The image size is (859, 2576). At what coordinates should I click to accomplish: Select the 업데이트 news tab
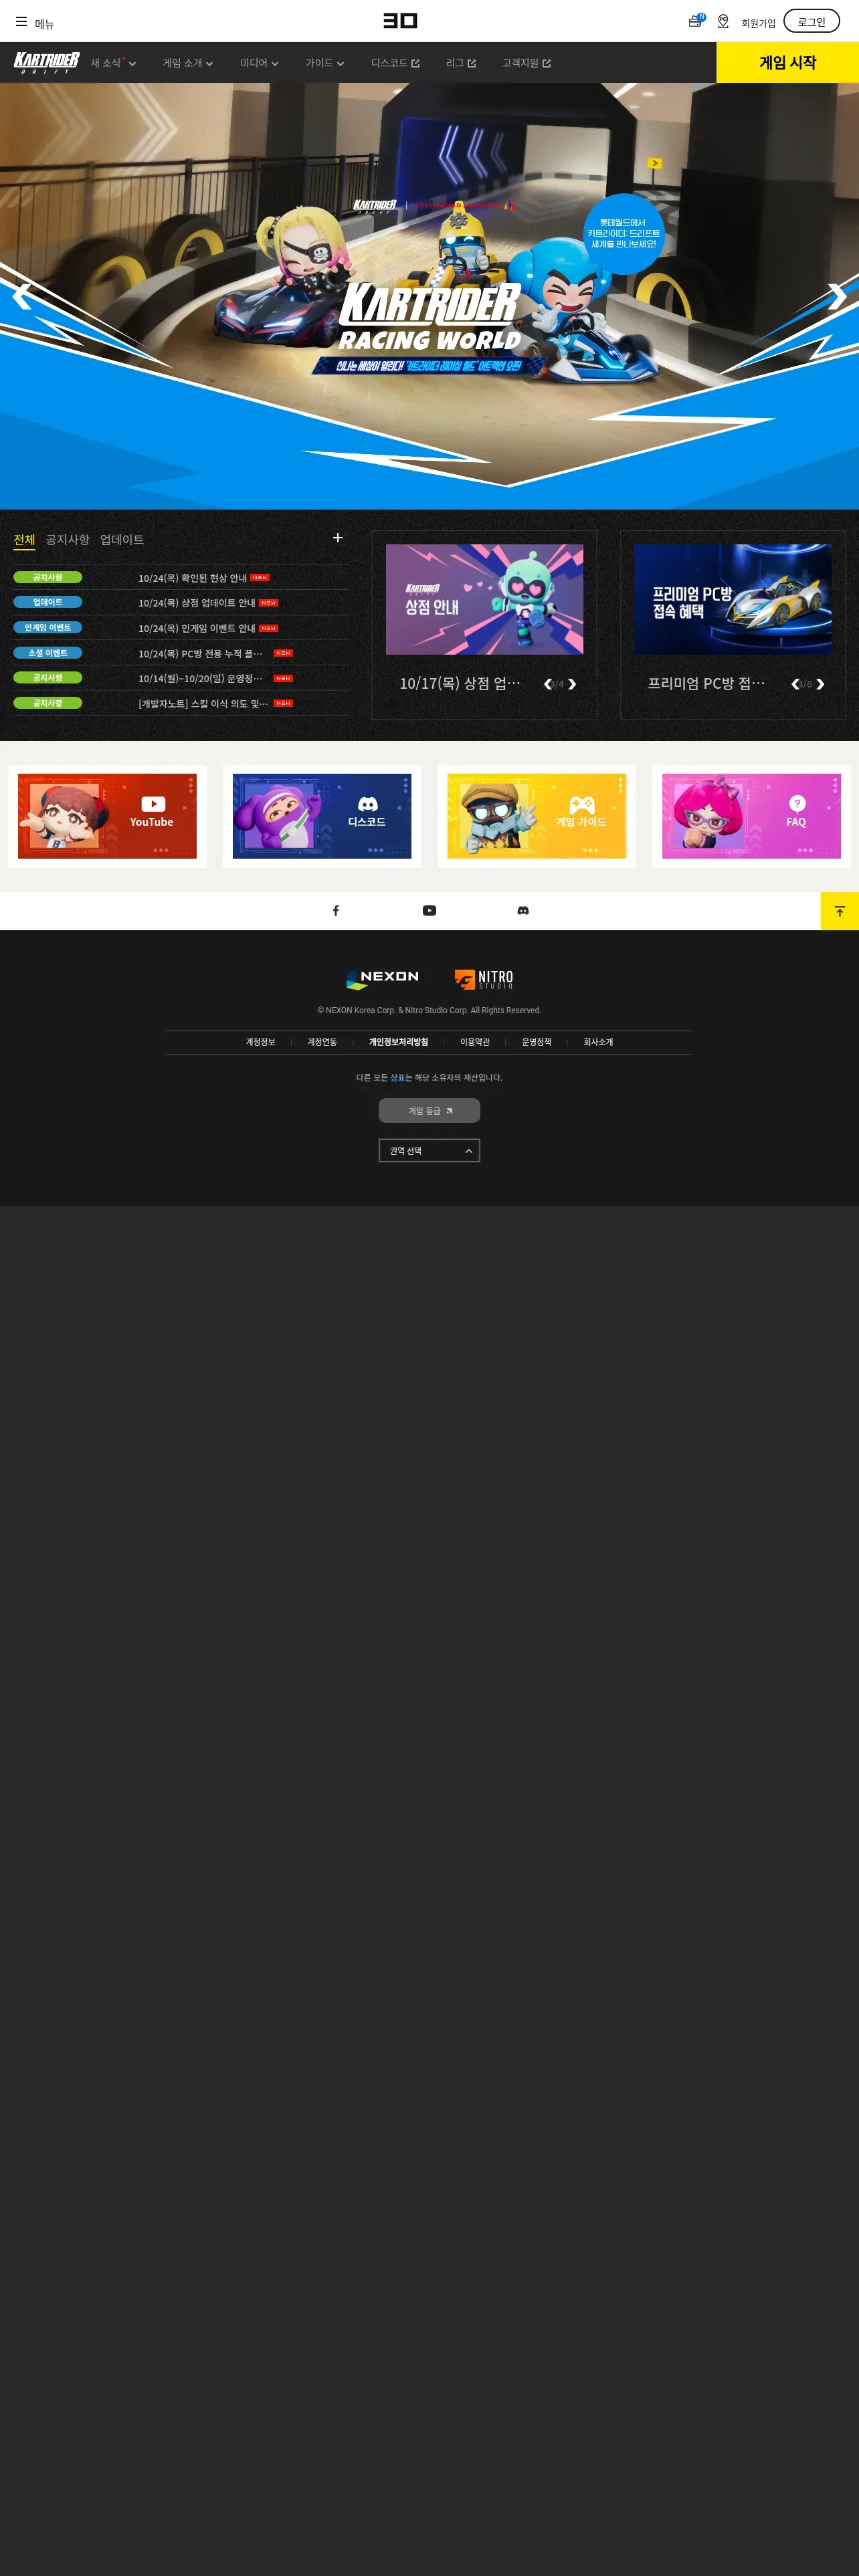(x=122, y=540)
